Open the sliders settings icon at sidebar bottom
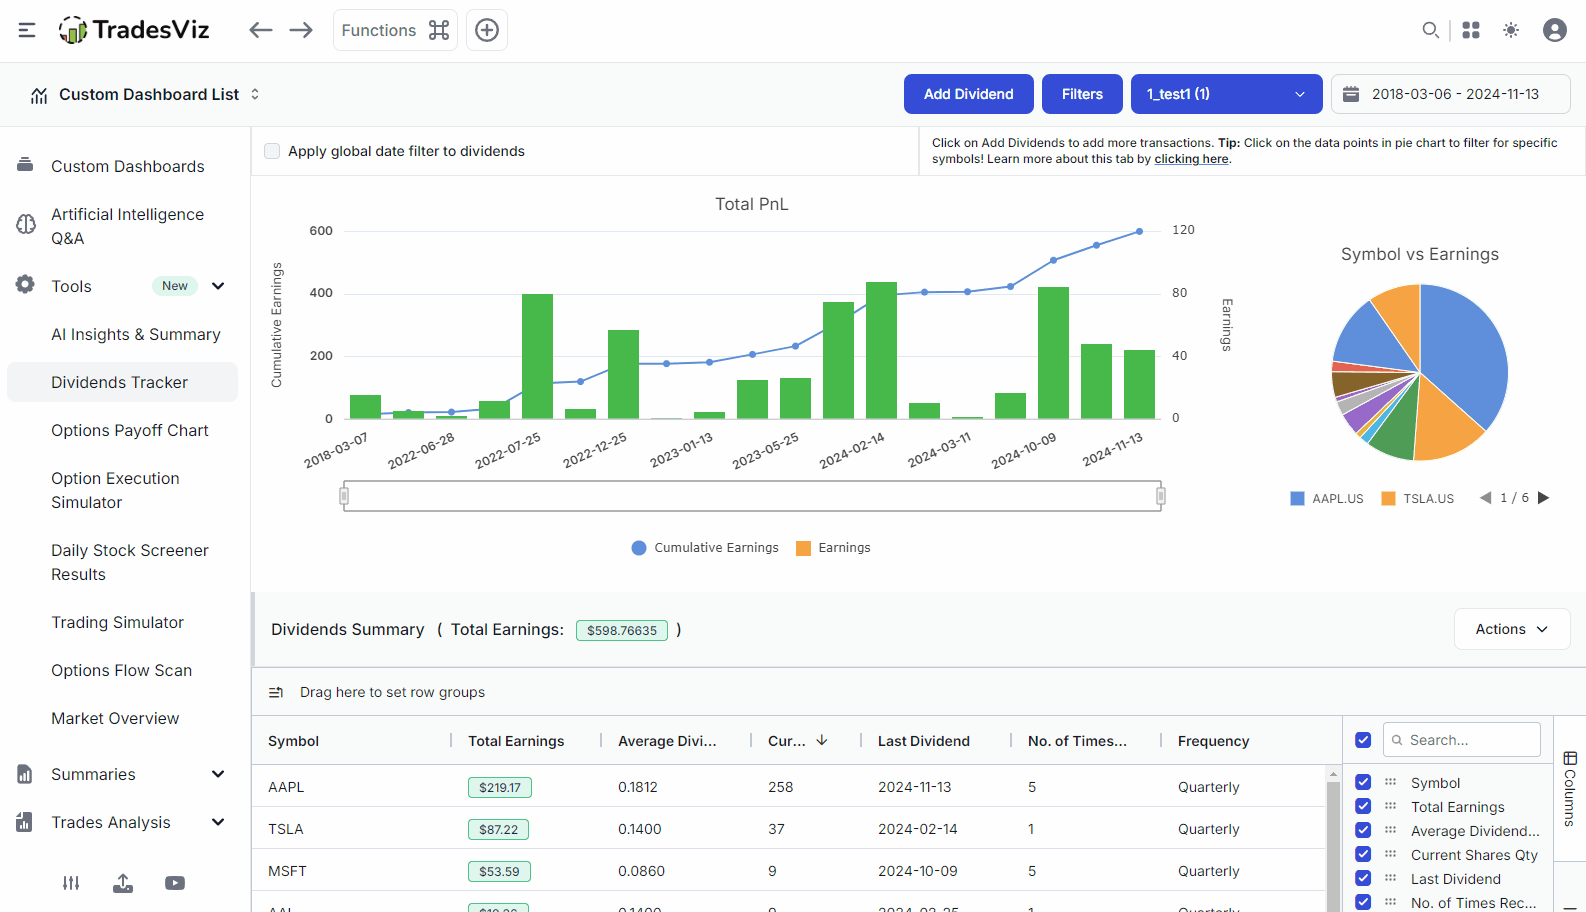 [x=71, y=883]
